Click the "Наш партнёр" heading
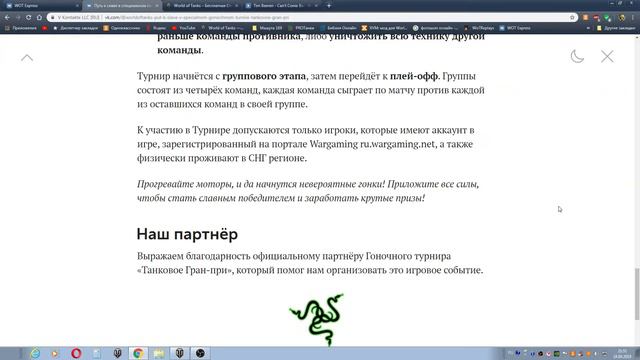640x360 pixels. tap(187, 234)
